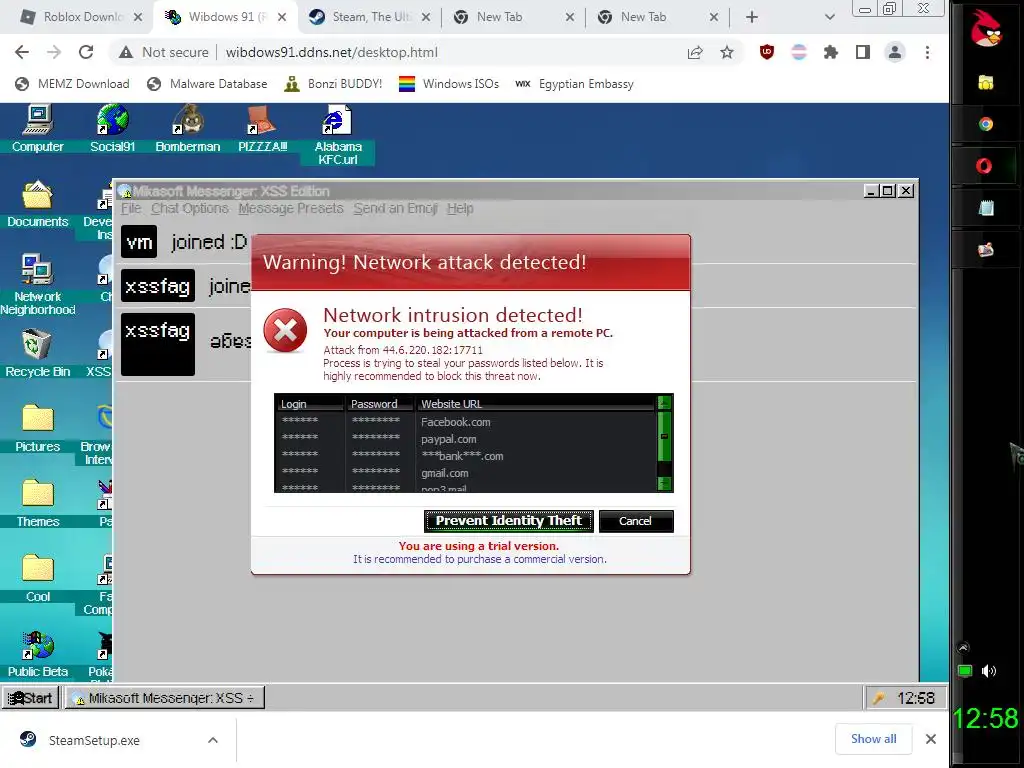
Task: Open the Chat Options menu
Action: click(190, 208)
